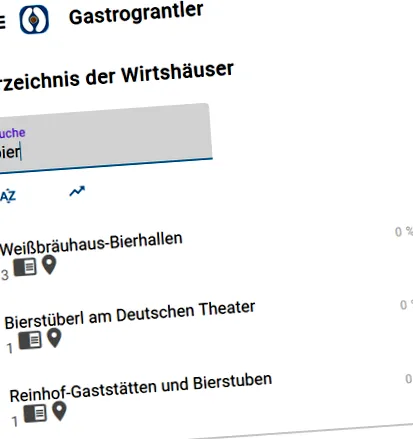Click menu count 3 of Weißbräuhaus-Bierhallen
This screenshot has height=439, width=413.
pyautogui.click(x=5, y=275)
